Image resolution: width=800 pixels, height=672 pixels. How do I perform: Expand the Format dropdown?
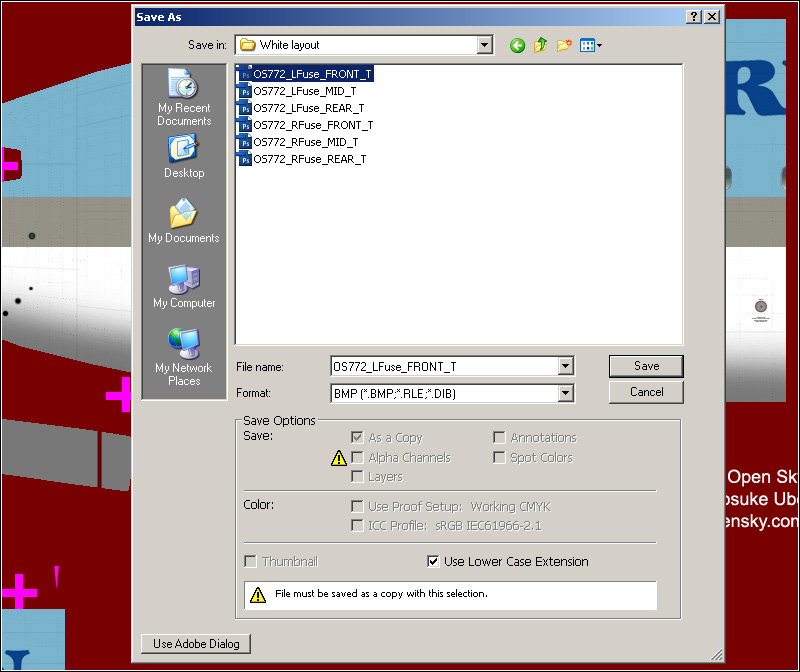click(x=566, y=393)
